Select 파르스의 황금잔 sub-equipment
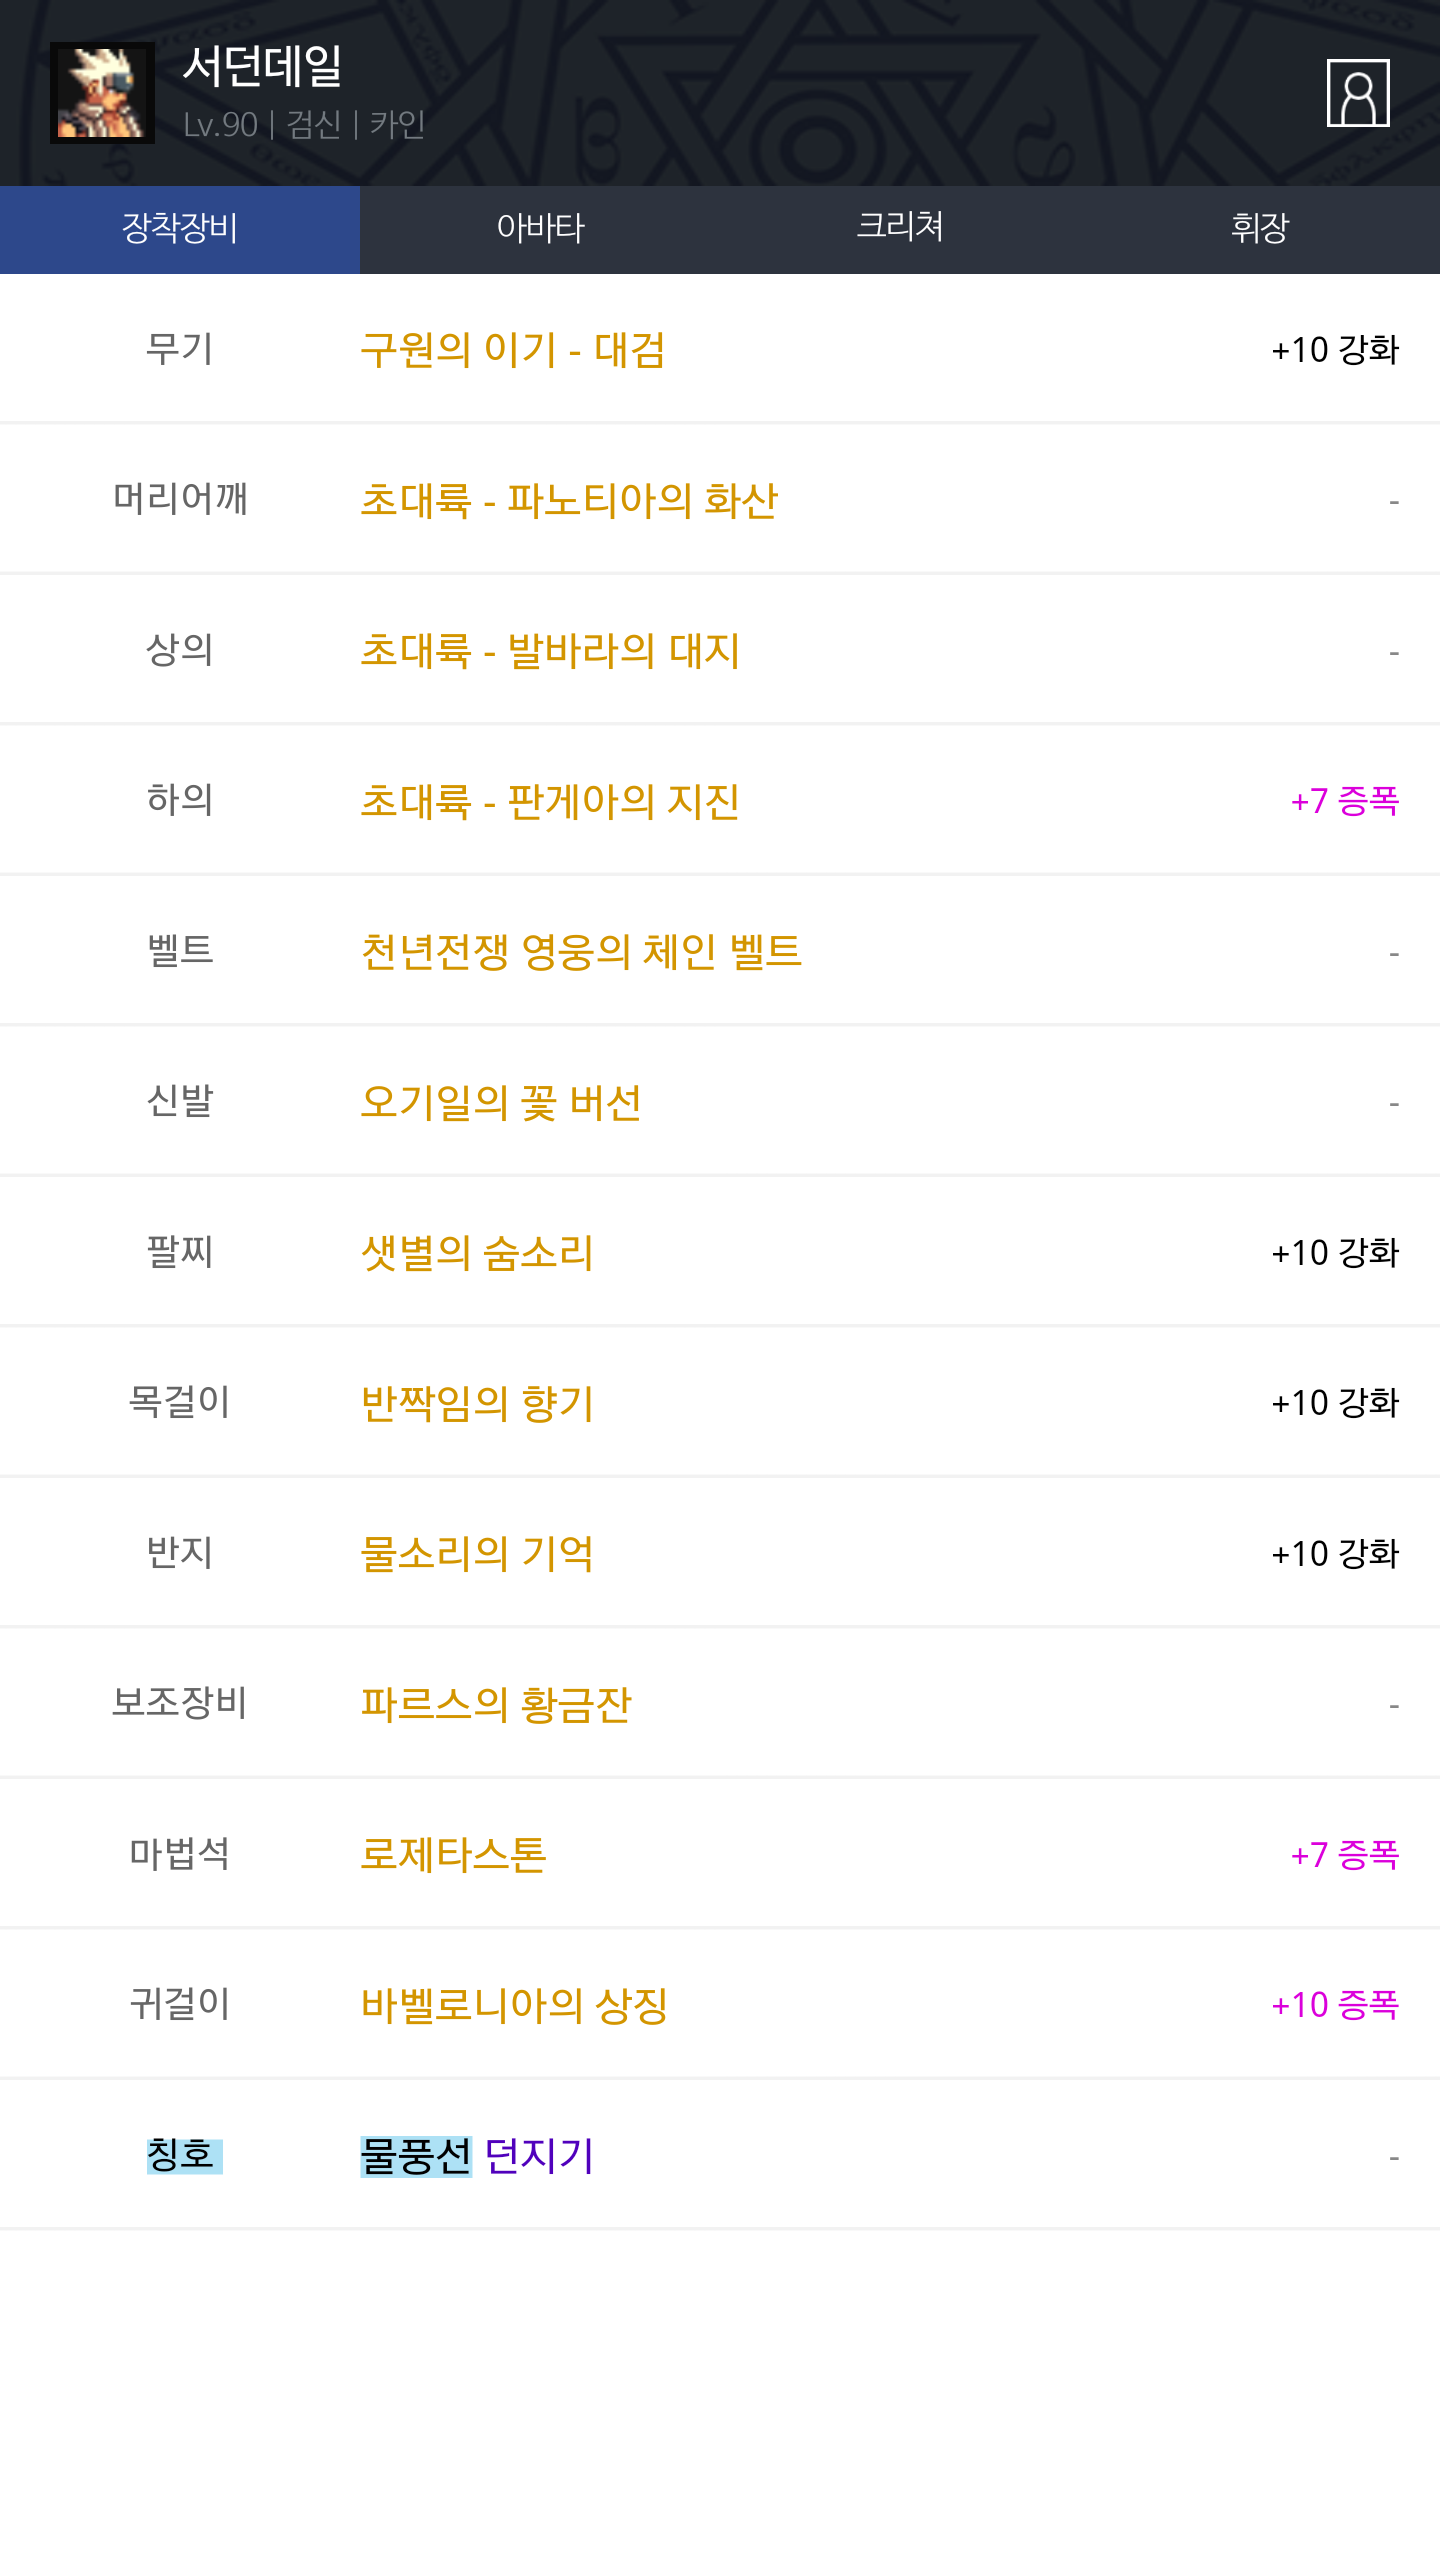The height and width of the screenshot is (2560, 1440). point(495,1704)
